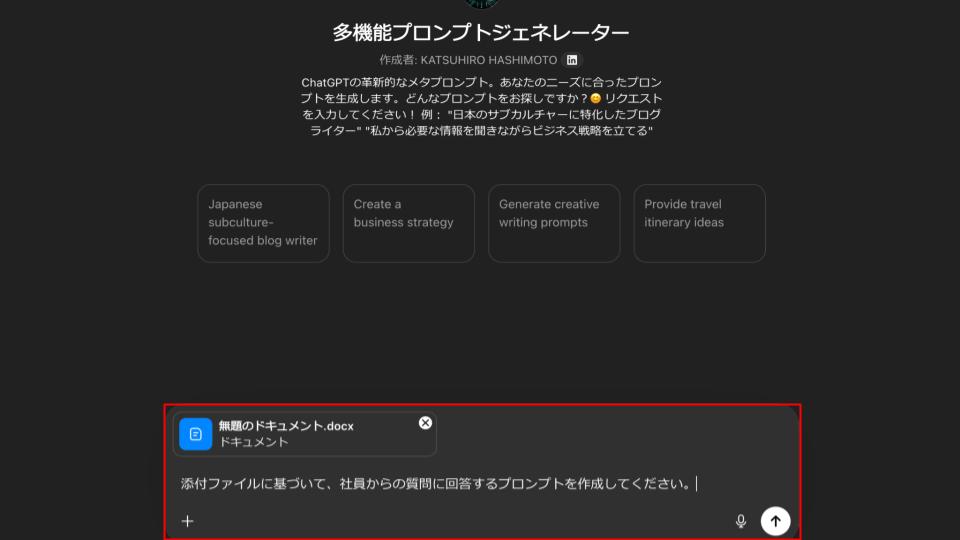This screenshot has height=540, width=960.
Task: Remove the attached 無題のドキュメント.docx file
Action: 425,423
